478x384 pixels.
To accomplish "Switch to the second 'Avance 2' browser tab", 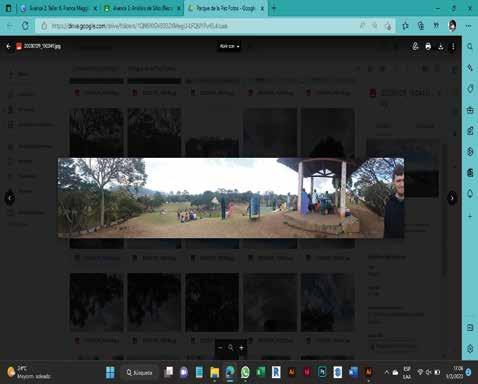I will 142,8.
